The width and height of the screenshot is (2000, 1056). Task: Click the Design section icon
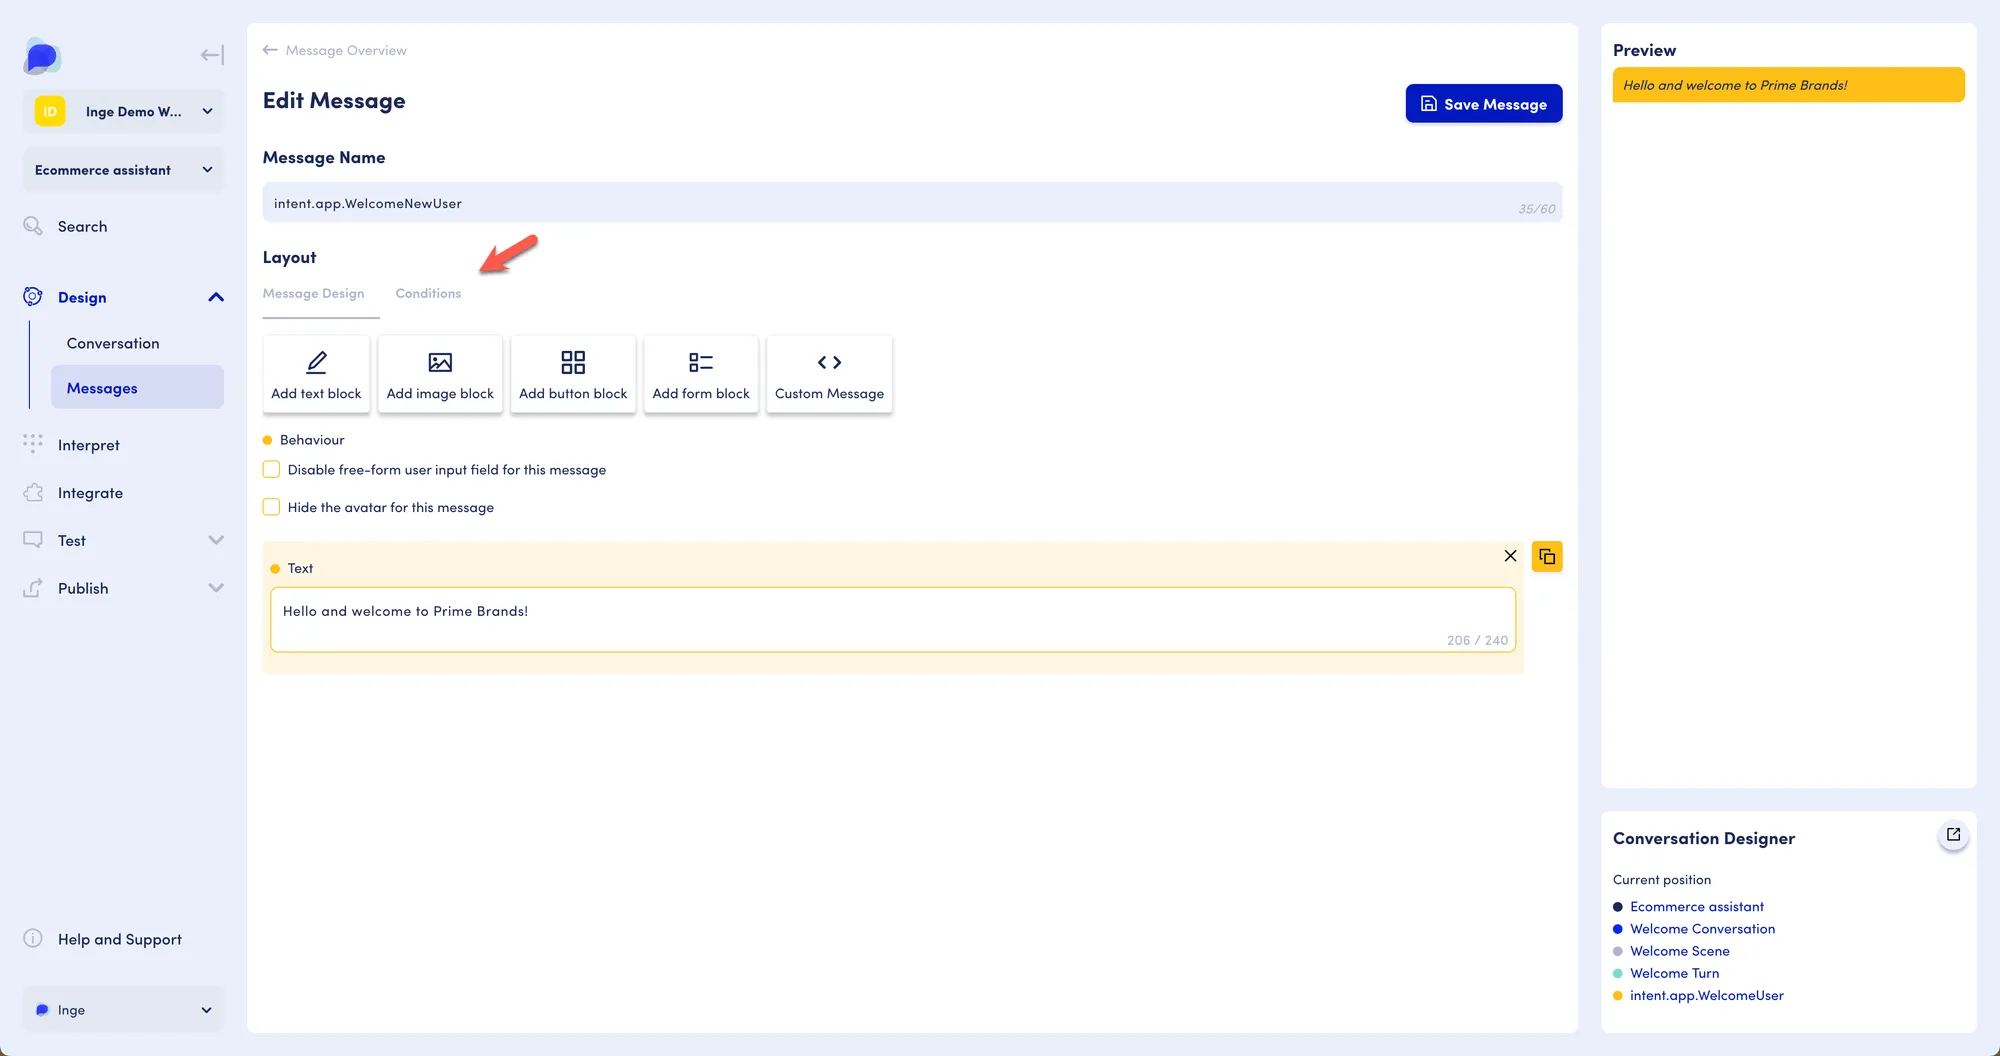pyautogui.click(x=33, y=297)
